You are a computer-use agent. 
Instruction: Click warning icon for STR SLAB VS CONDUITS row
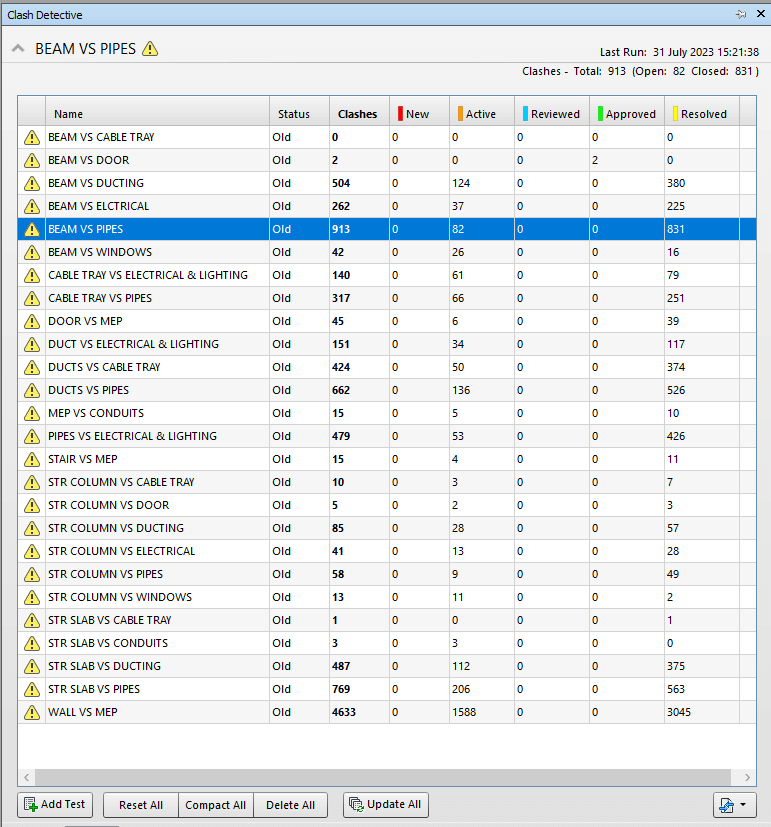[32, 643]
